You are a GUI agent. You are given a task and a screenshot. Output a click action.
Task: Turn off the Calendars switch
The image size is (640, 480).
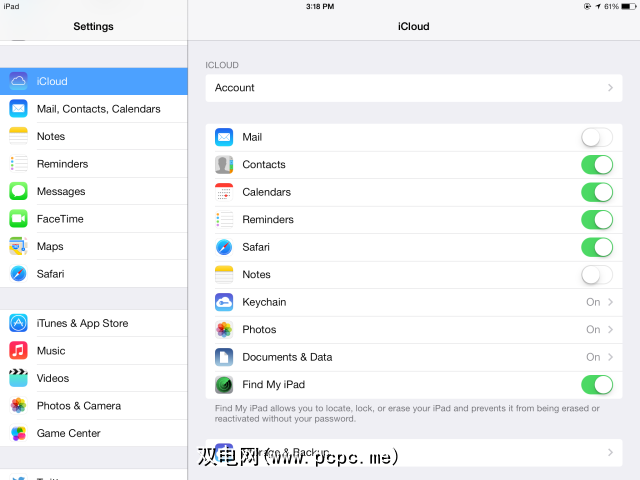[x=597, y=192]
